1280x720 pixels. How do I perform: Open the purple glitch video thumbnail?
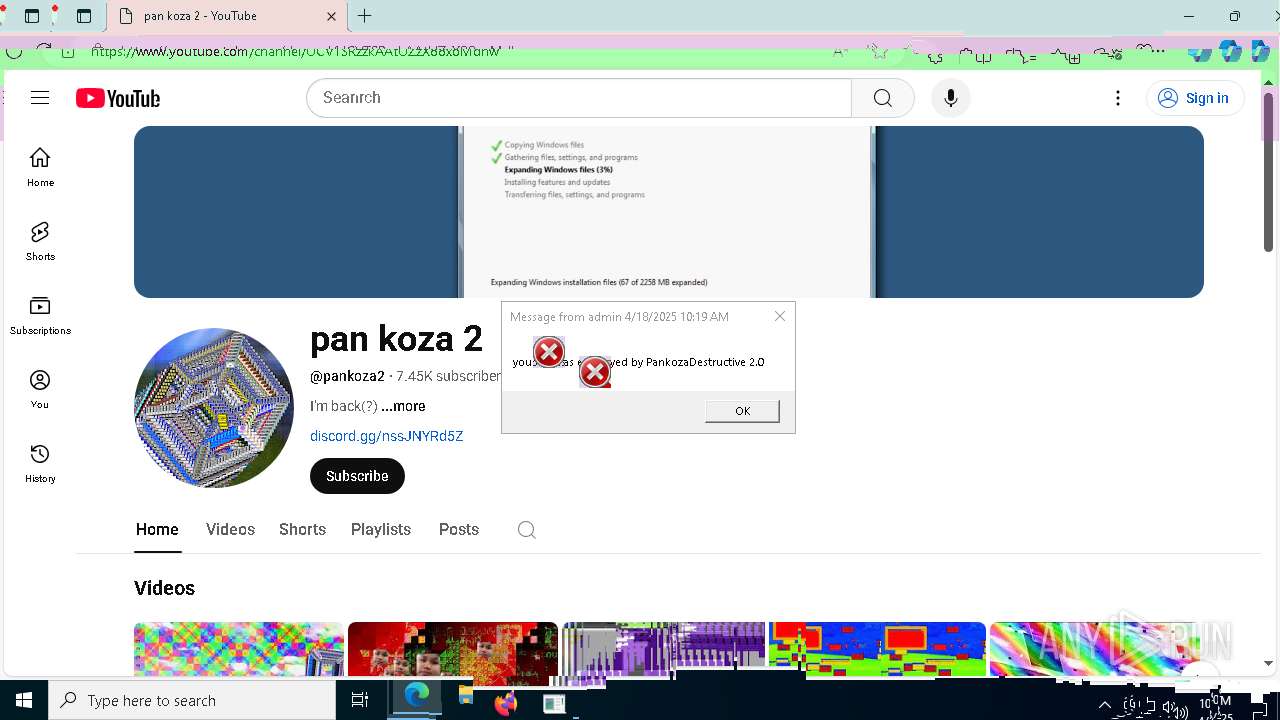[x=664, y=649]
